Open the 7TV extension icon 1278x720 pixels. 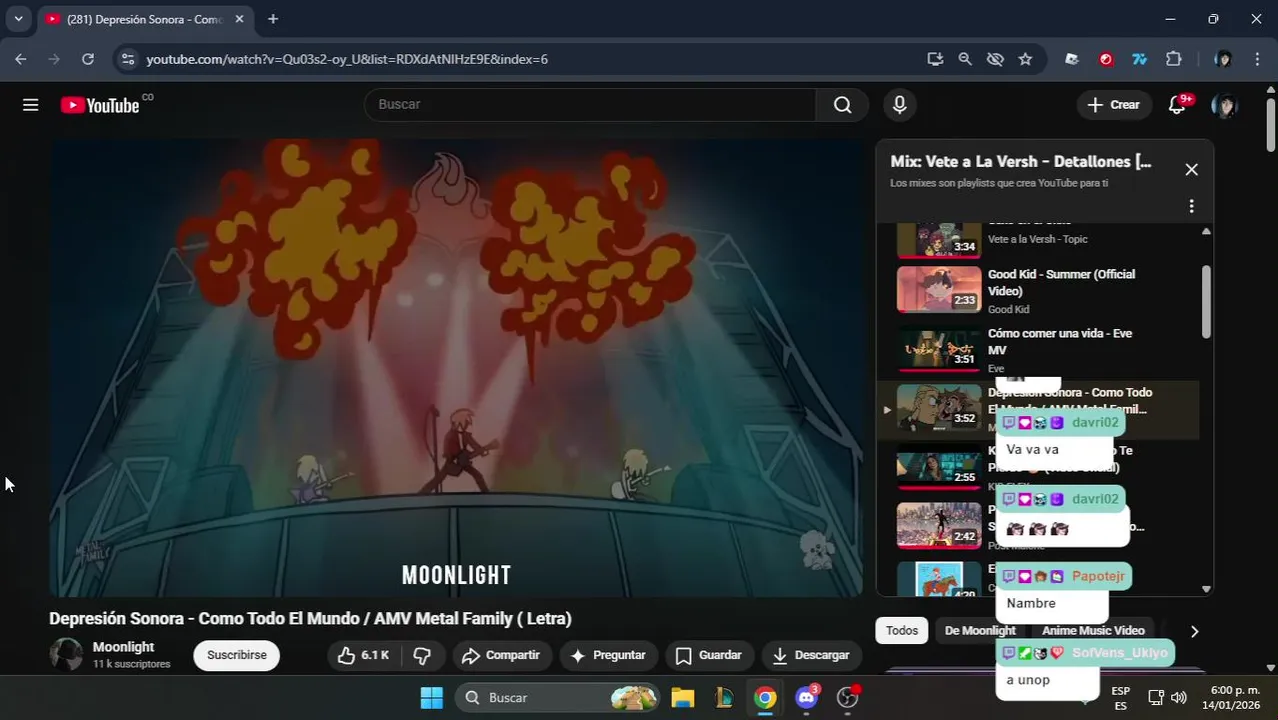(1139, 59)
